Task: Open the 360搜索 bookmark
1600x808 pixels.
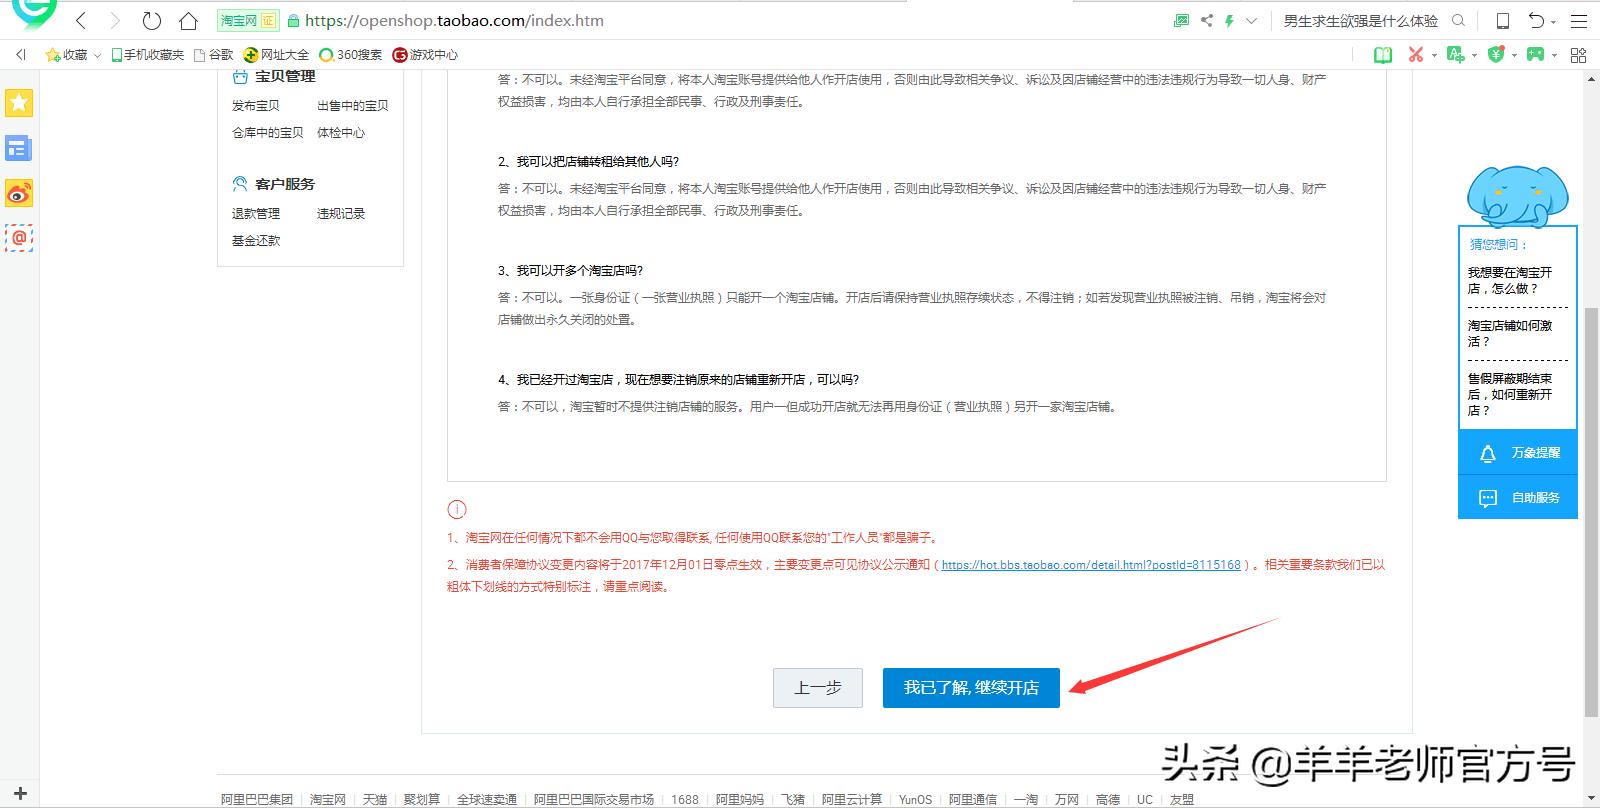Action: 350,55
